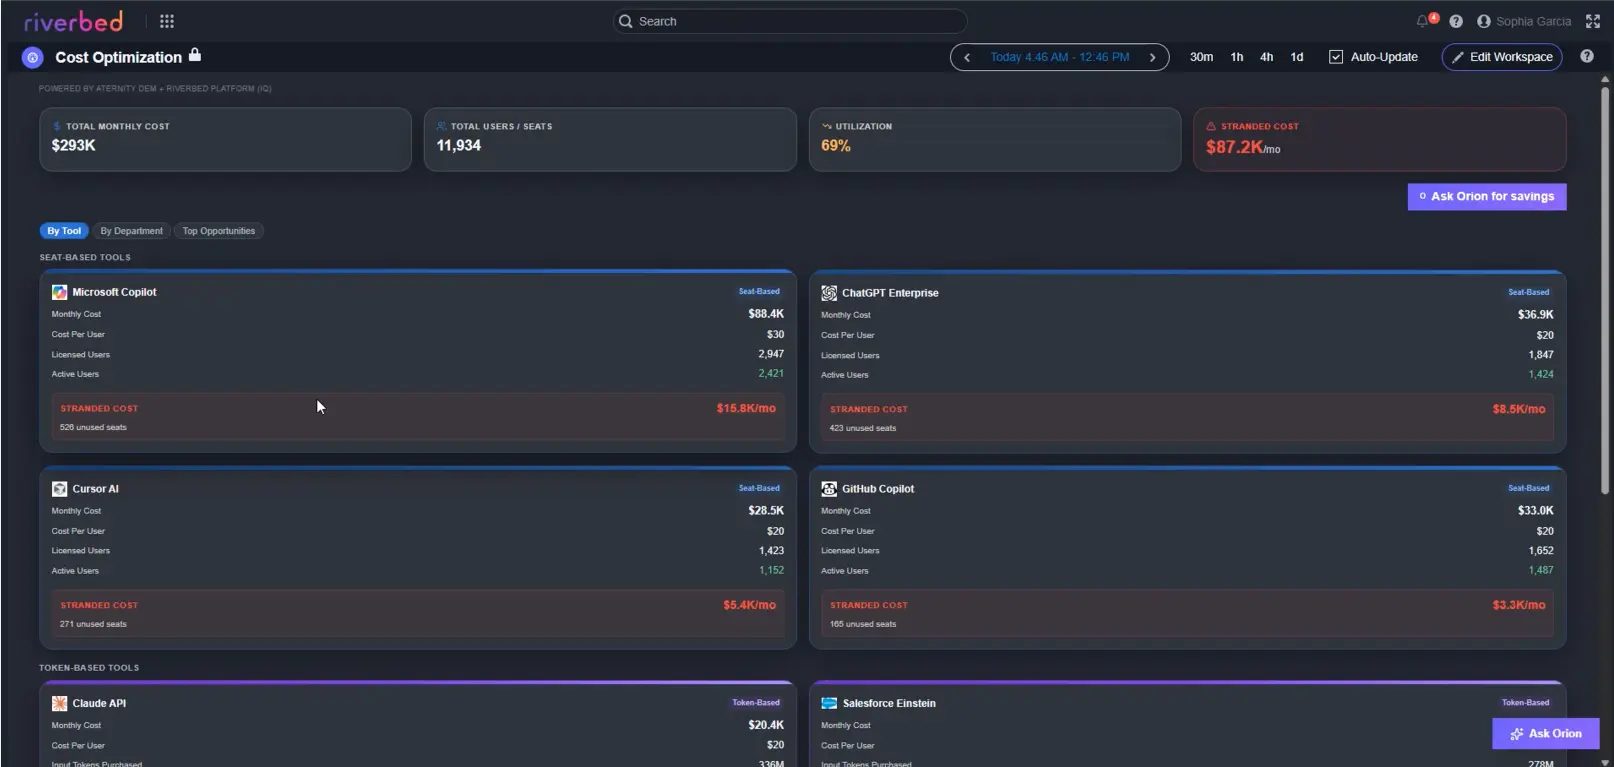Image resolution: width=1614 pixels, height=767 pixels.
Task: Set time range to 30m
Action: 1201,57
